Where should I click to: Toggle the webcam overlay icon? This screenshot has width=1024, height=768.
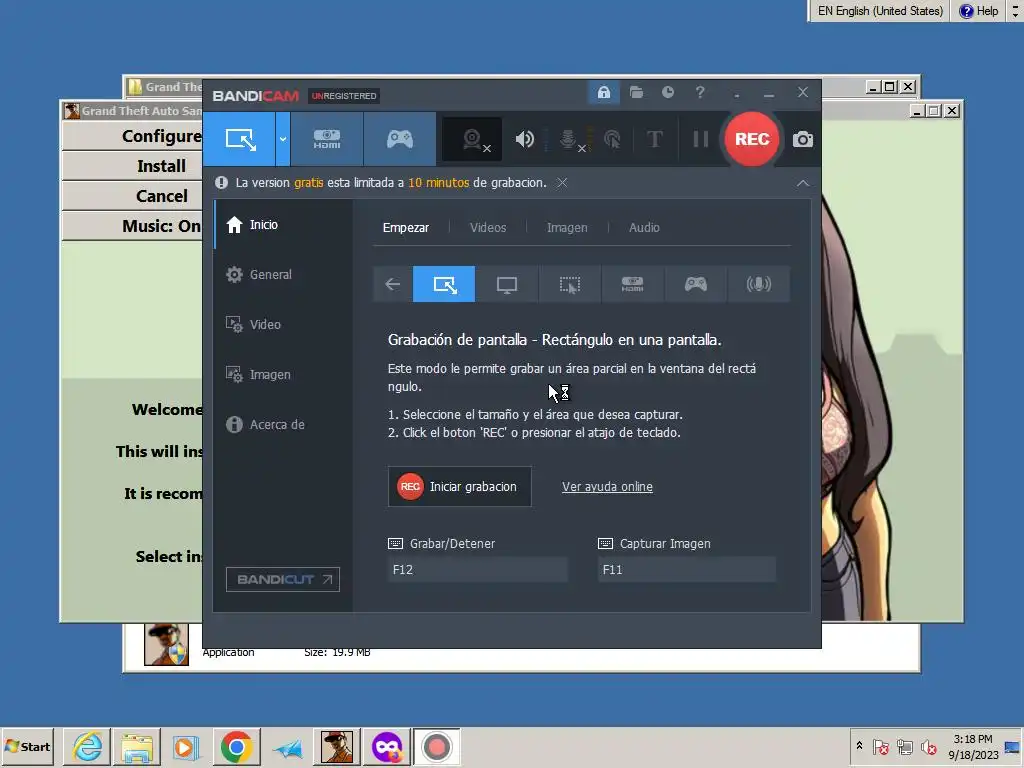click(472, 139)
